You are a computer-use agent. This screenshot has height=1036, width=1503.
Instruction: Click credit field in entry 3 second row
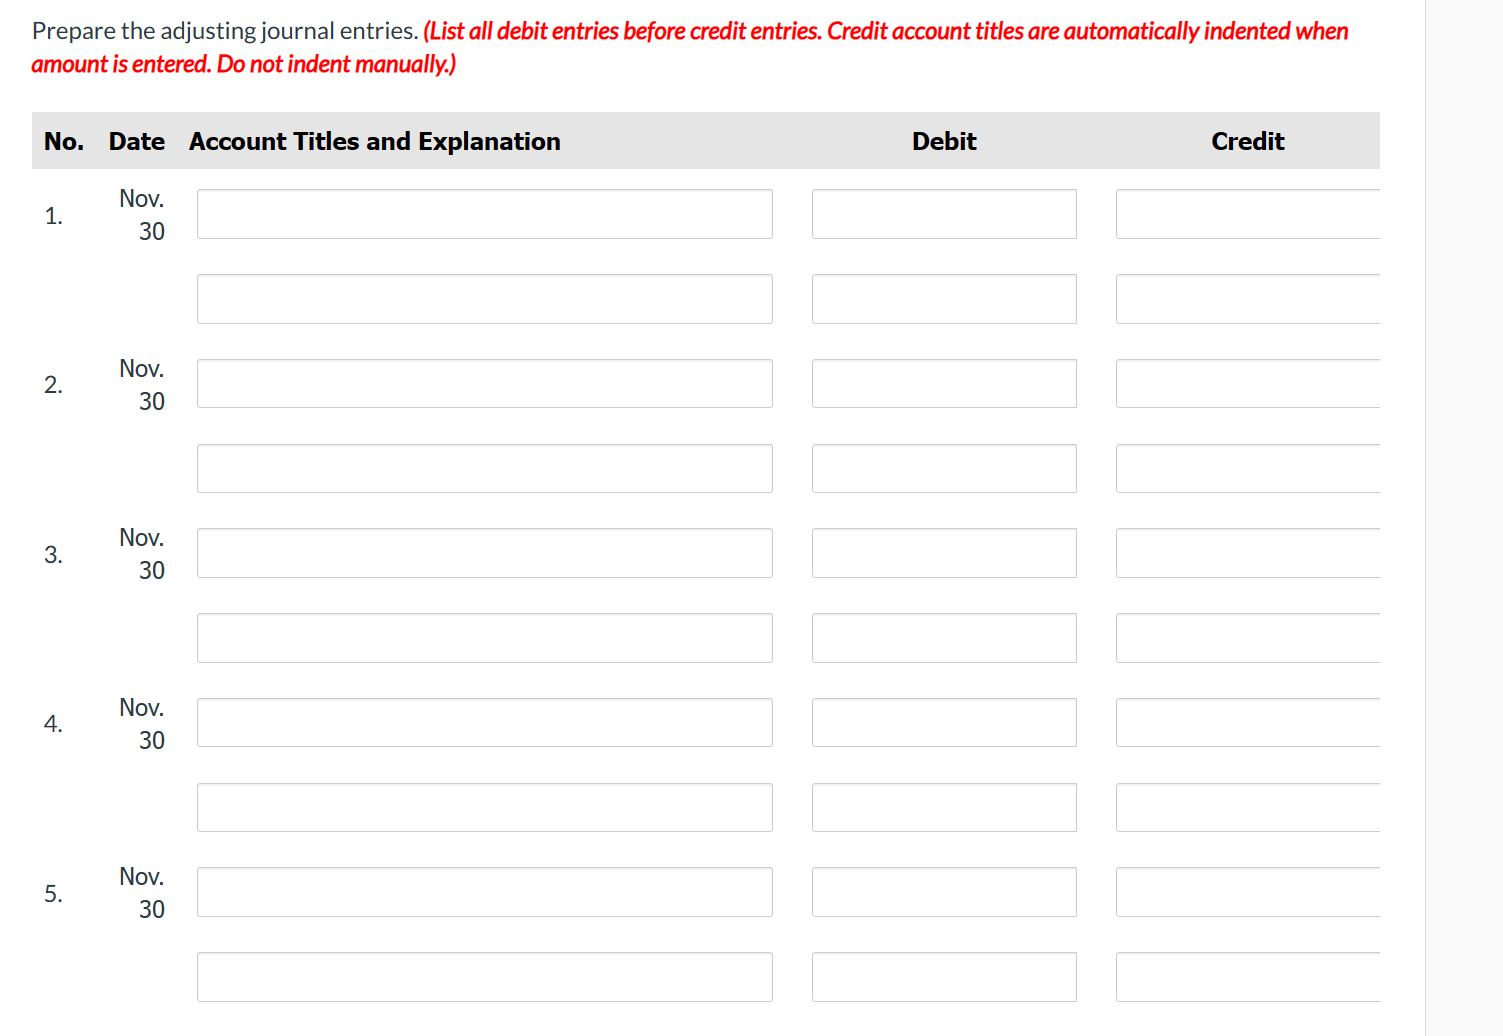[1247, 638]
